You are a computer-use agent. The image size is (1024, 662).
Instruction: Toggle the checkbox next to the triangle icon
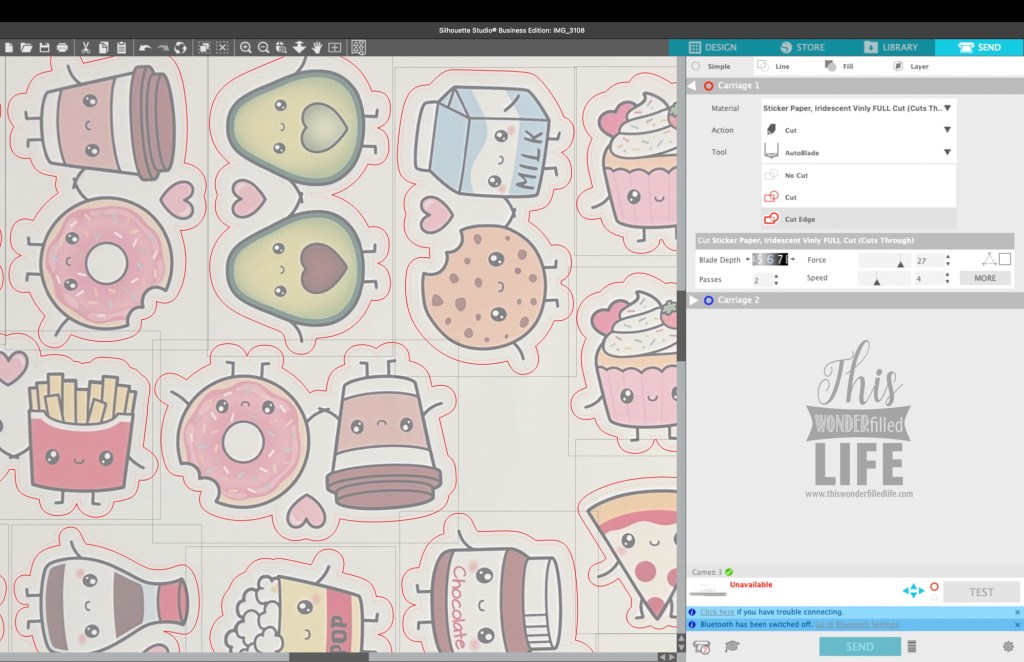pyautogui.click(x=1005, y=259)
